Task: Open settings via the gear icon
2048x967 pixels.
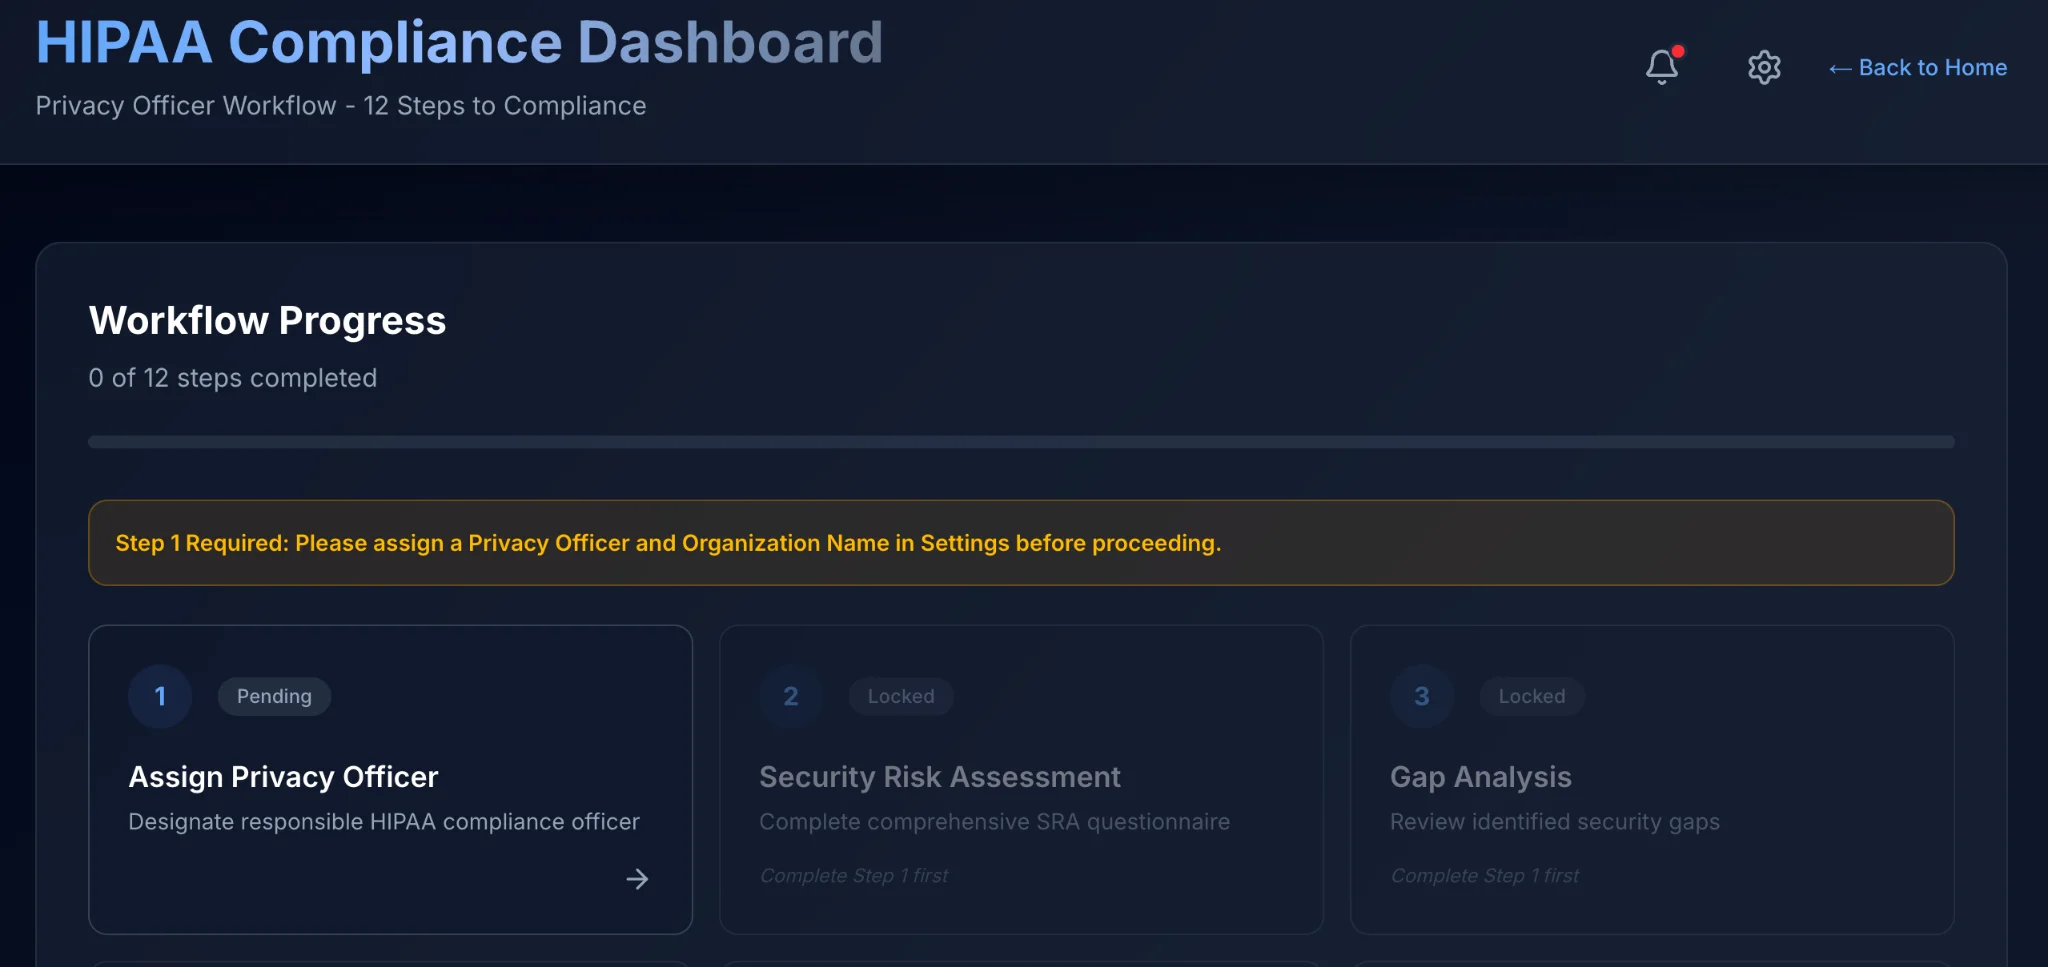Action: pos(1764,67)
